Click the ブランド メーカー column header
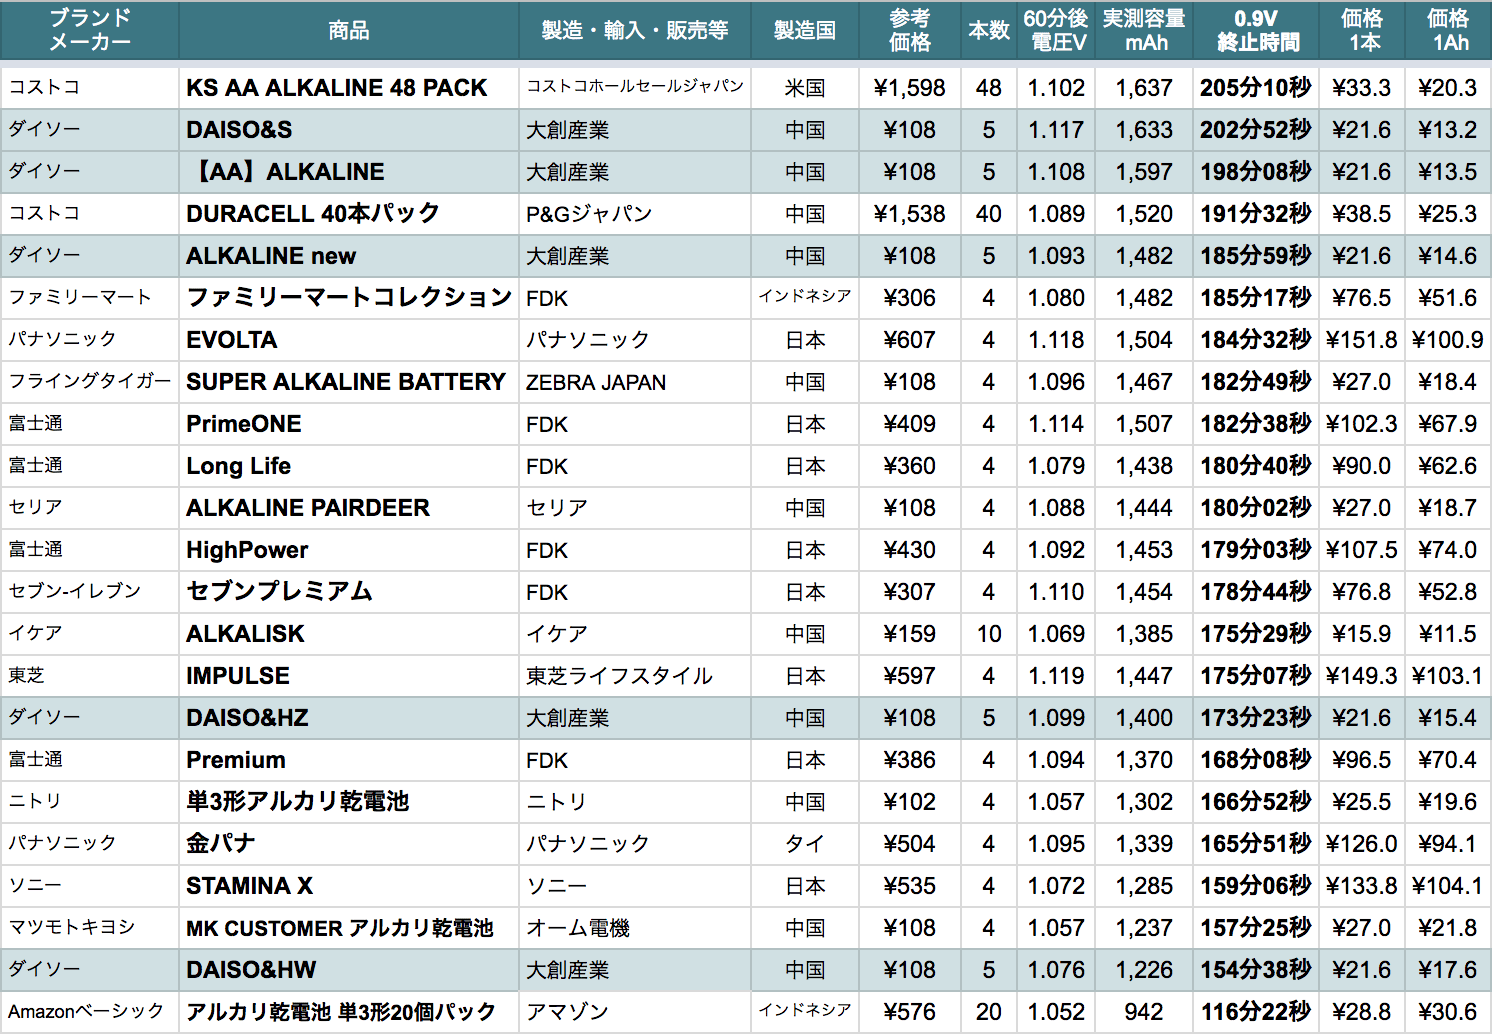Viewport: 1492px width, 1034px height. point(90,30)
